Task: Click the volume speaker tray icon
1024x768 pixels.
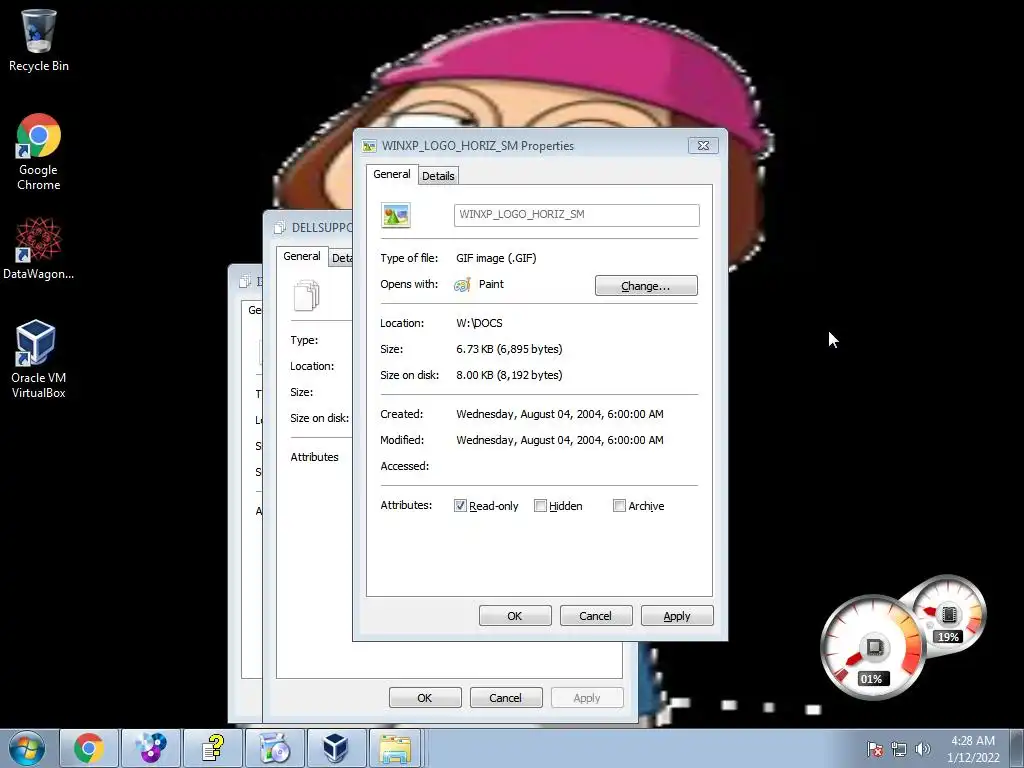Action: tap(923, 749)
